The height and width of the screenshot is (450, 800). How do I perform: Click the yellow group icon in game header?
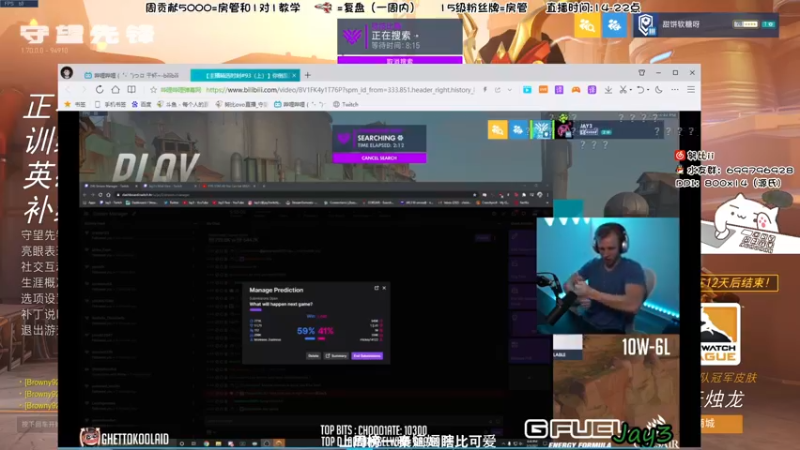click(x=587, y=24)
